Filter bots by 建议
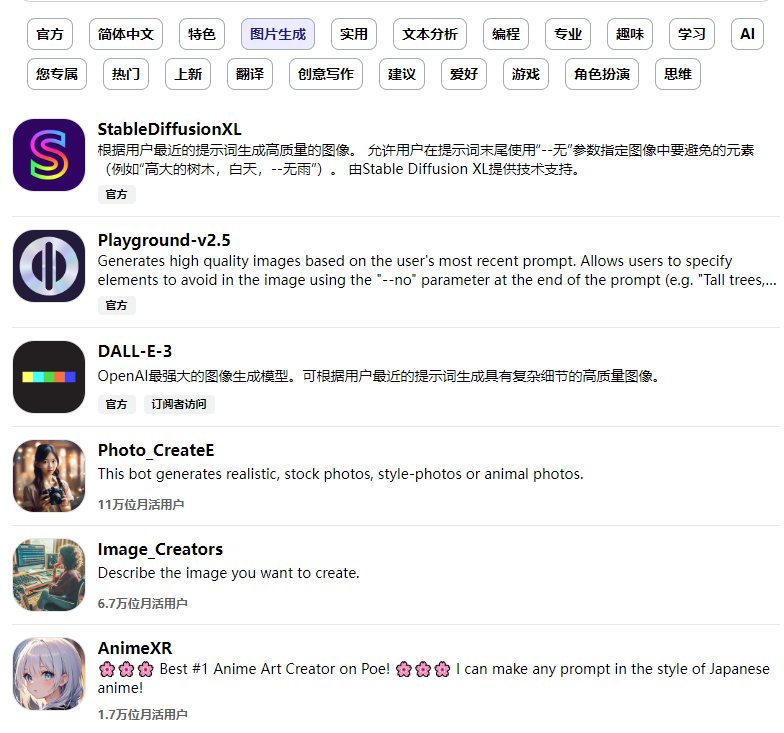Screen dimensions: 784x733 402,74
